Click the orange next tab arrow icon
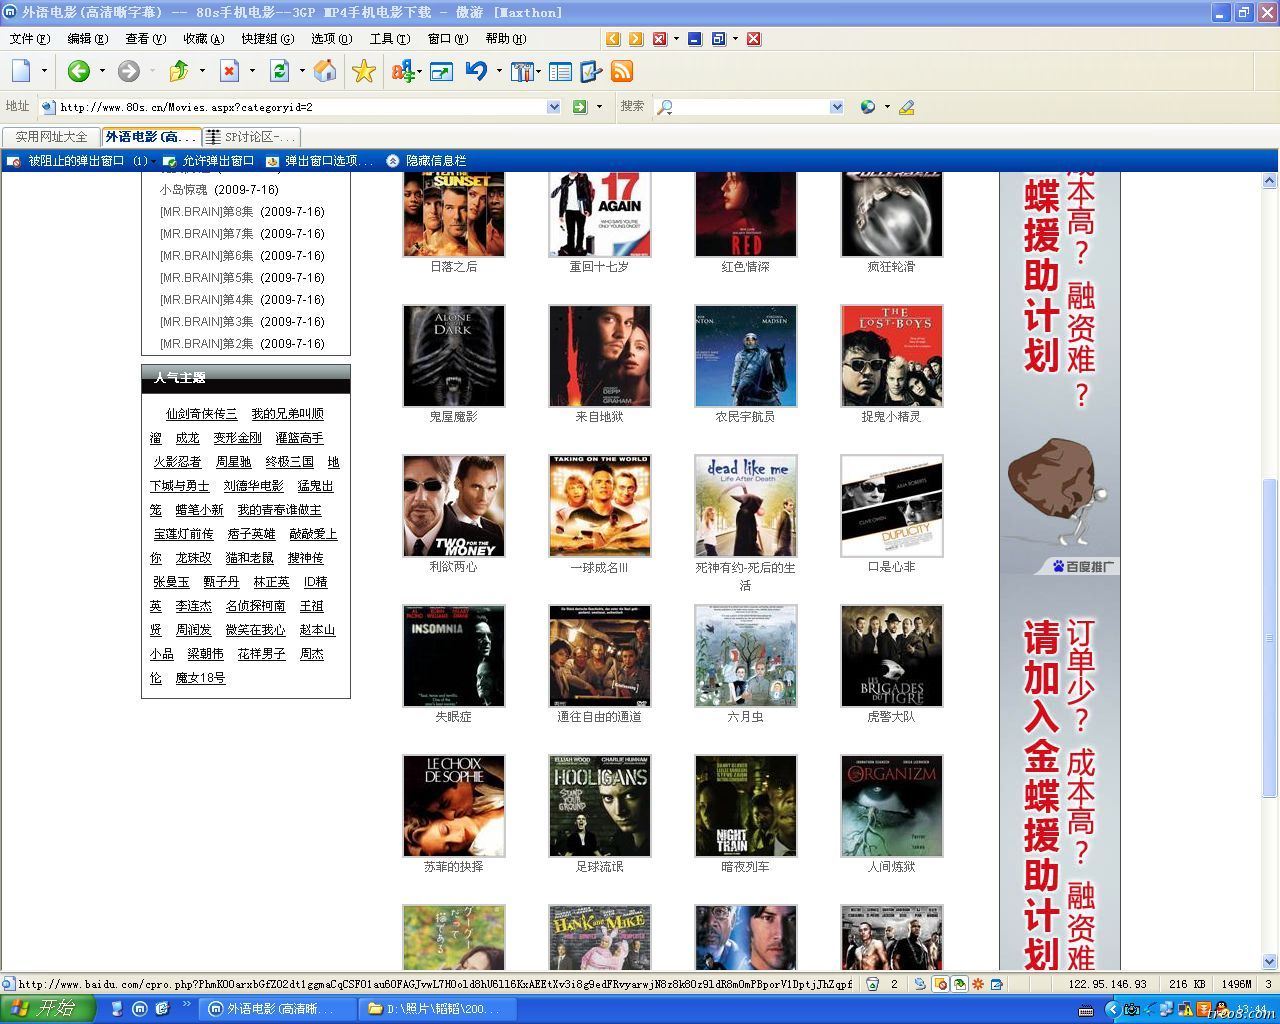Viewport: 1280px width, 1024px height. [x=636, y=39]
